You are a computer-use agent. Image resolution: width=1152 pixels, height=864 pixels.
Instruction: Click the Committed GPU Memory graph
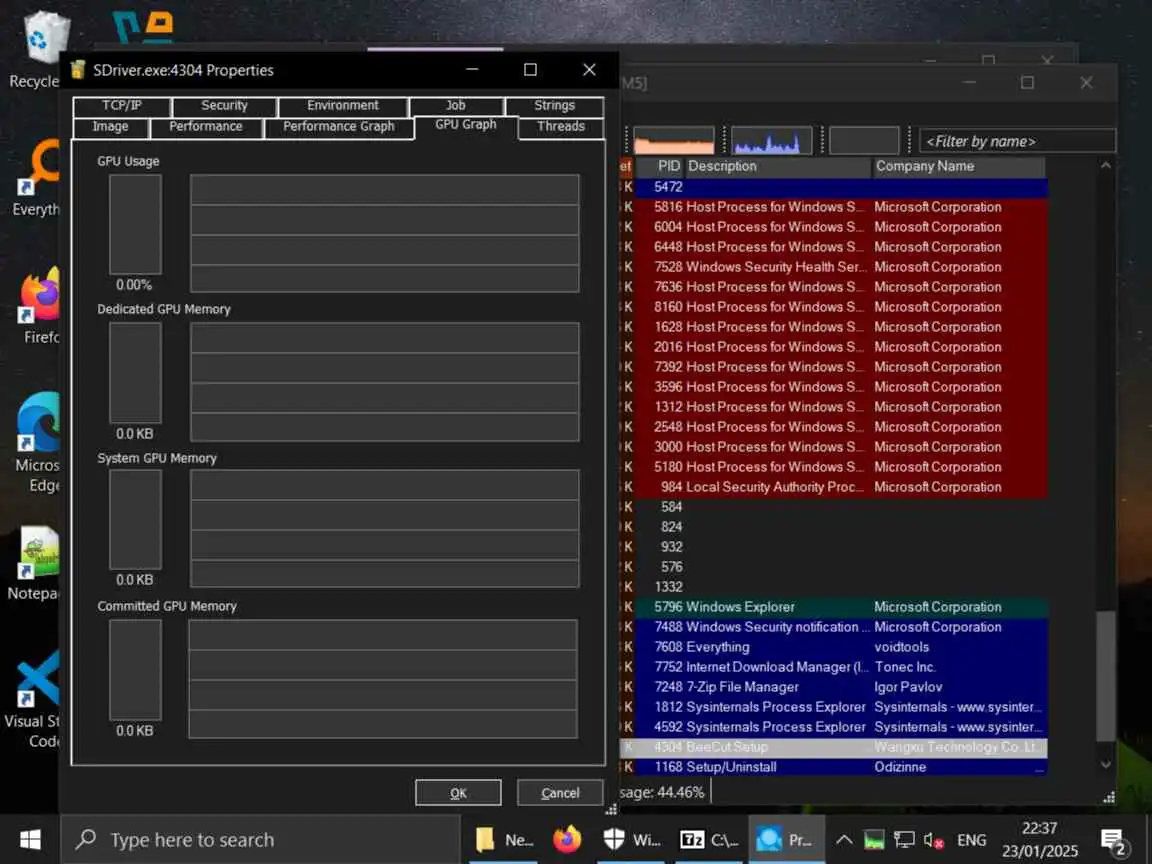[383, 678]
